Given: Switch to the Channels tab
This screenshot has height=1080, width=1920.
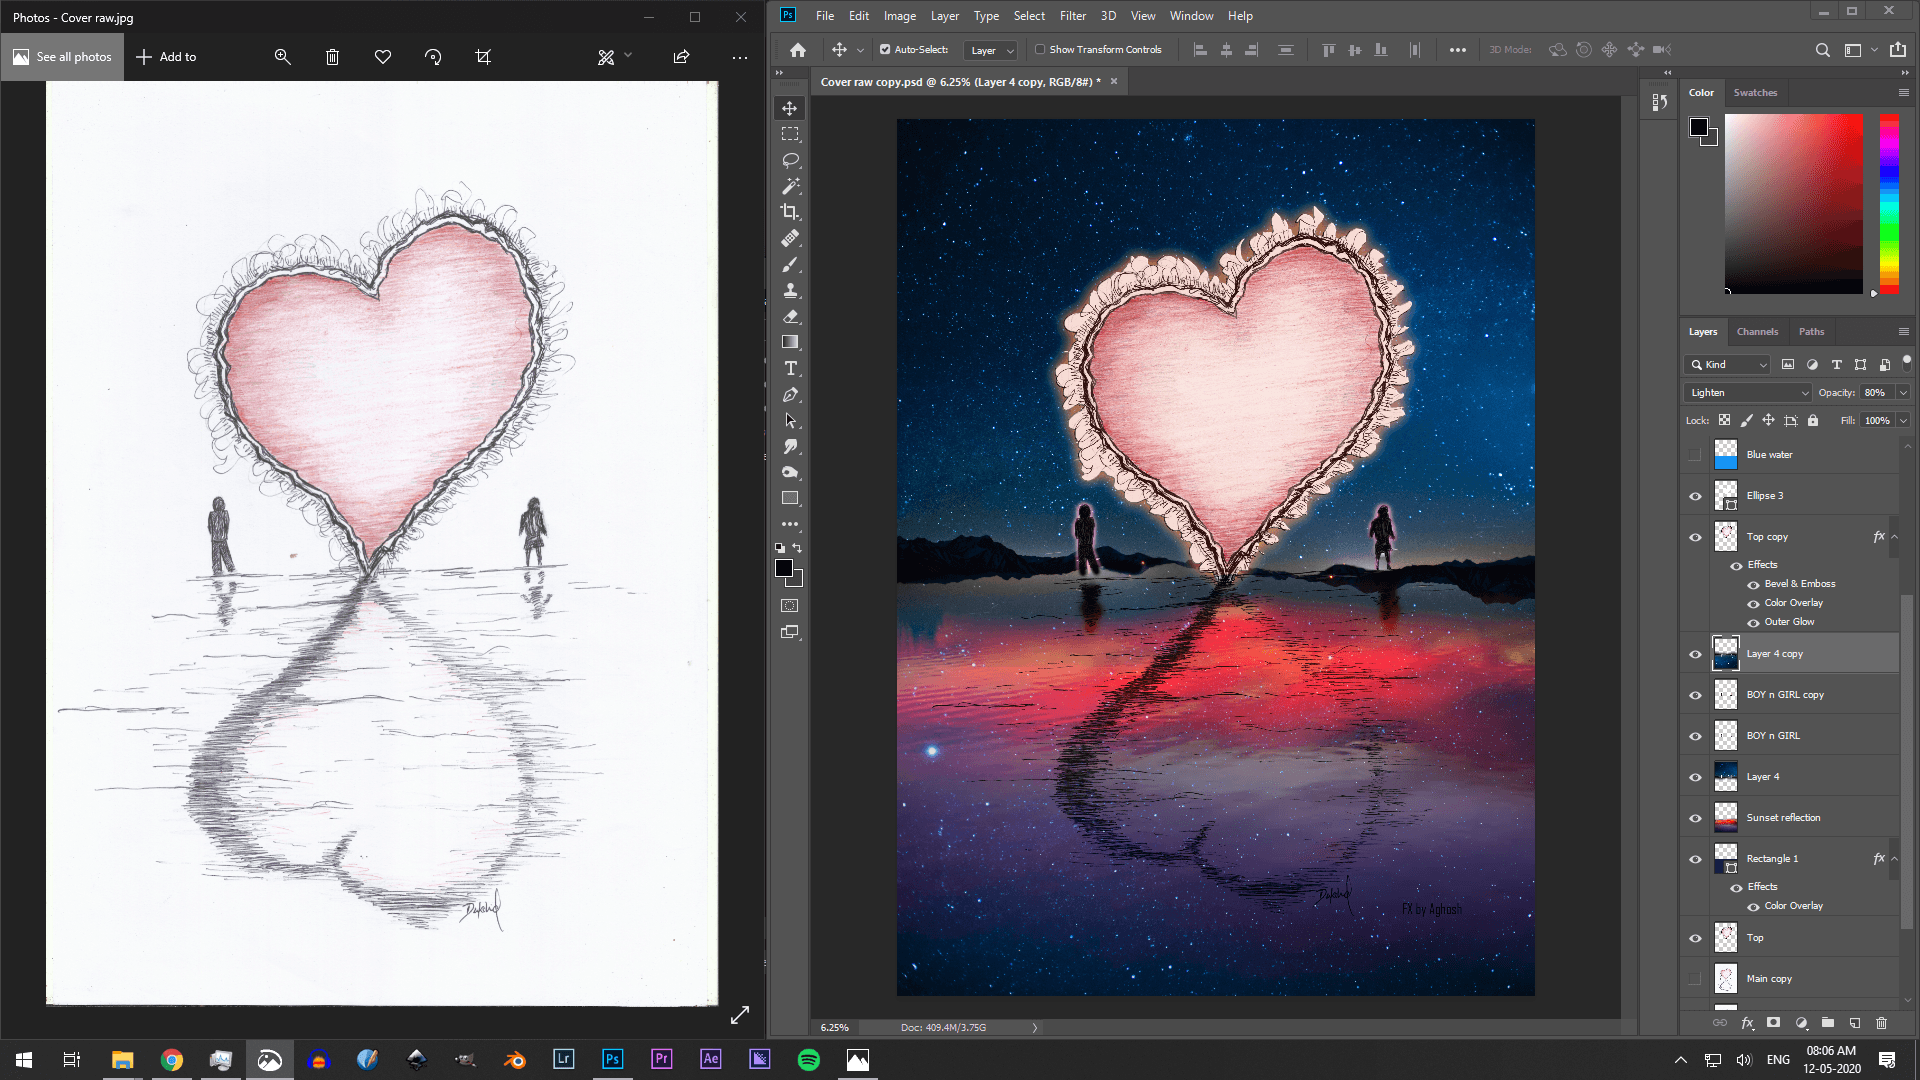Looking at the screenshot, I should 1757,331.
